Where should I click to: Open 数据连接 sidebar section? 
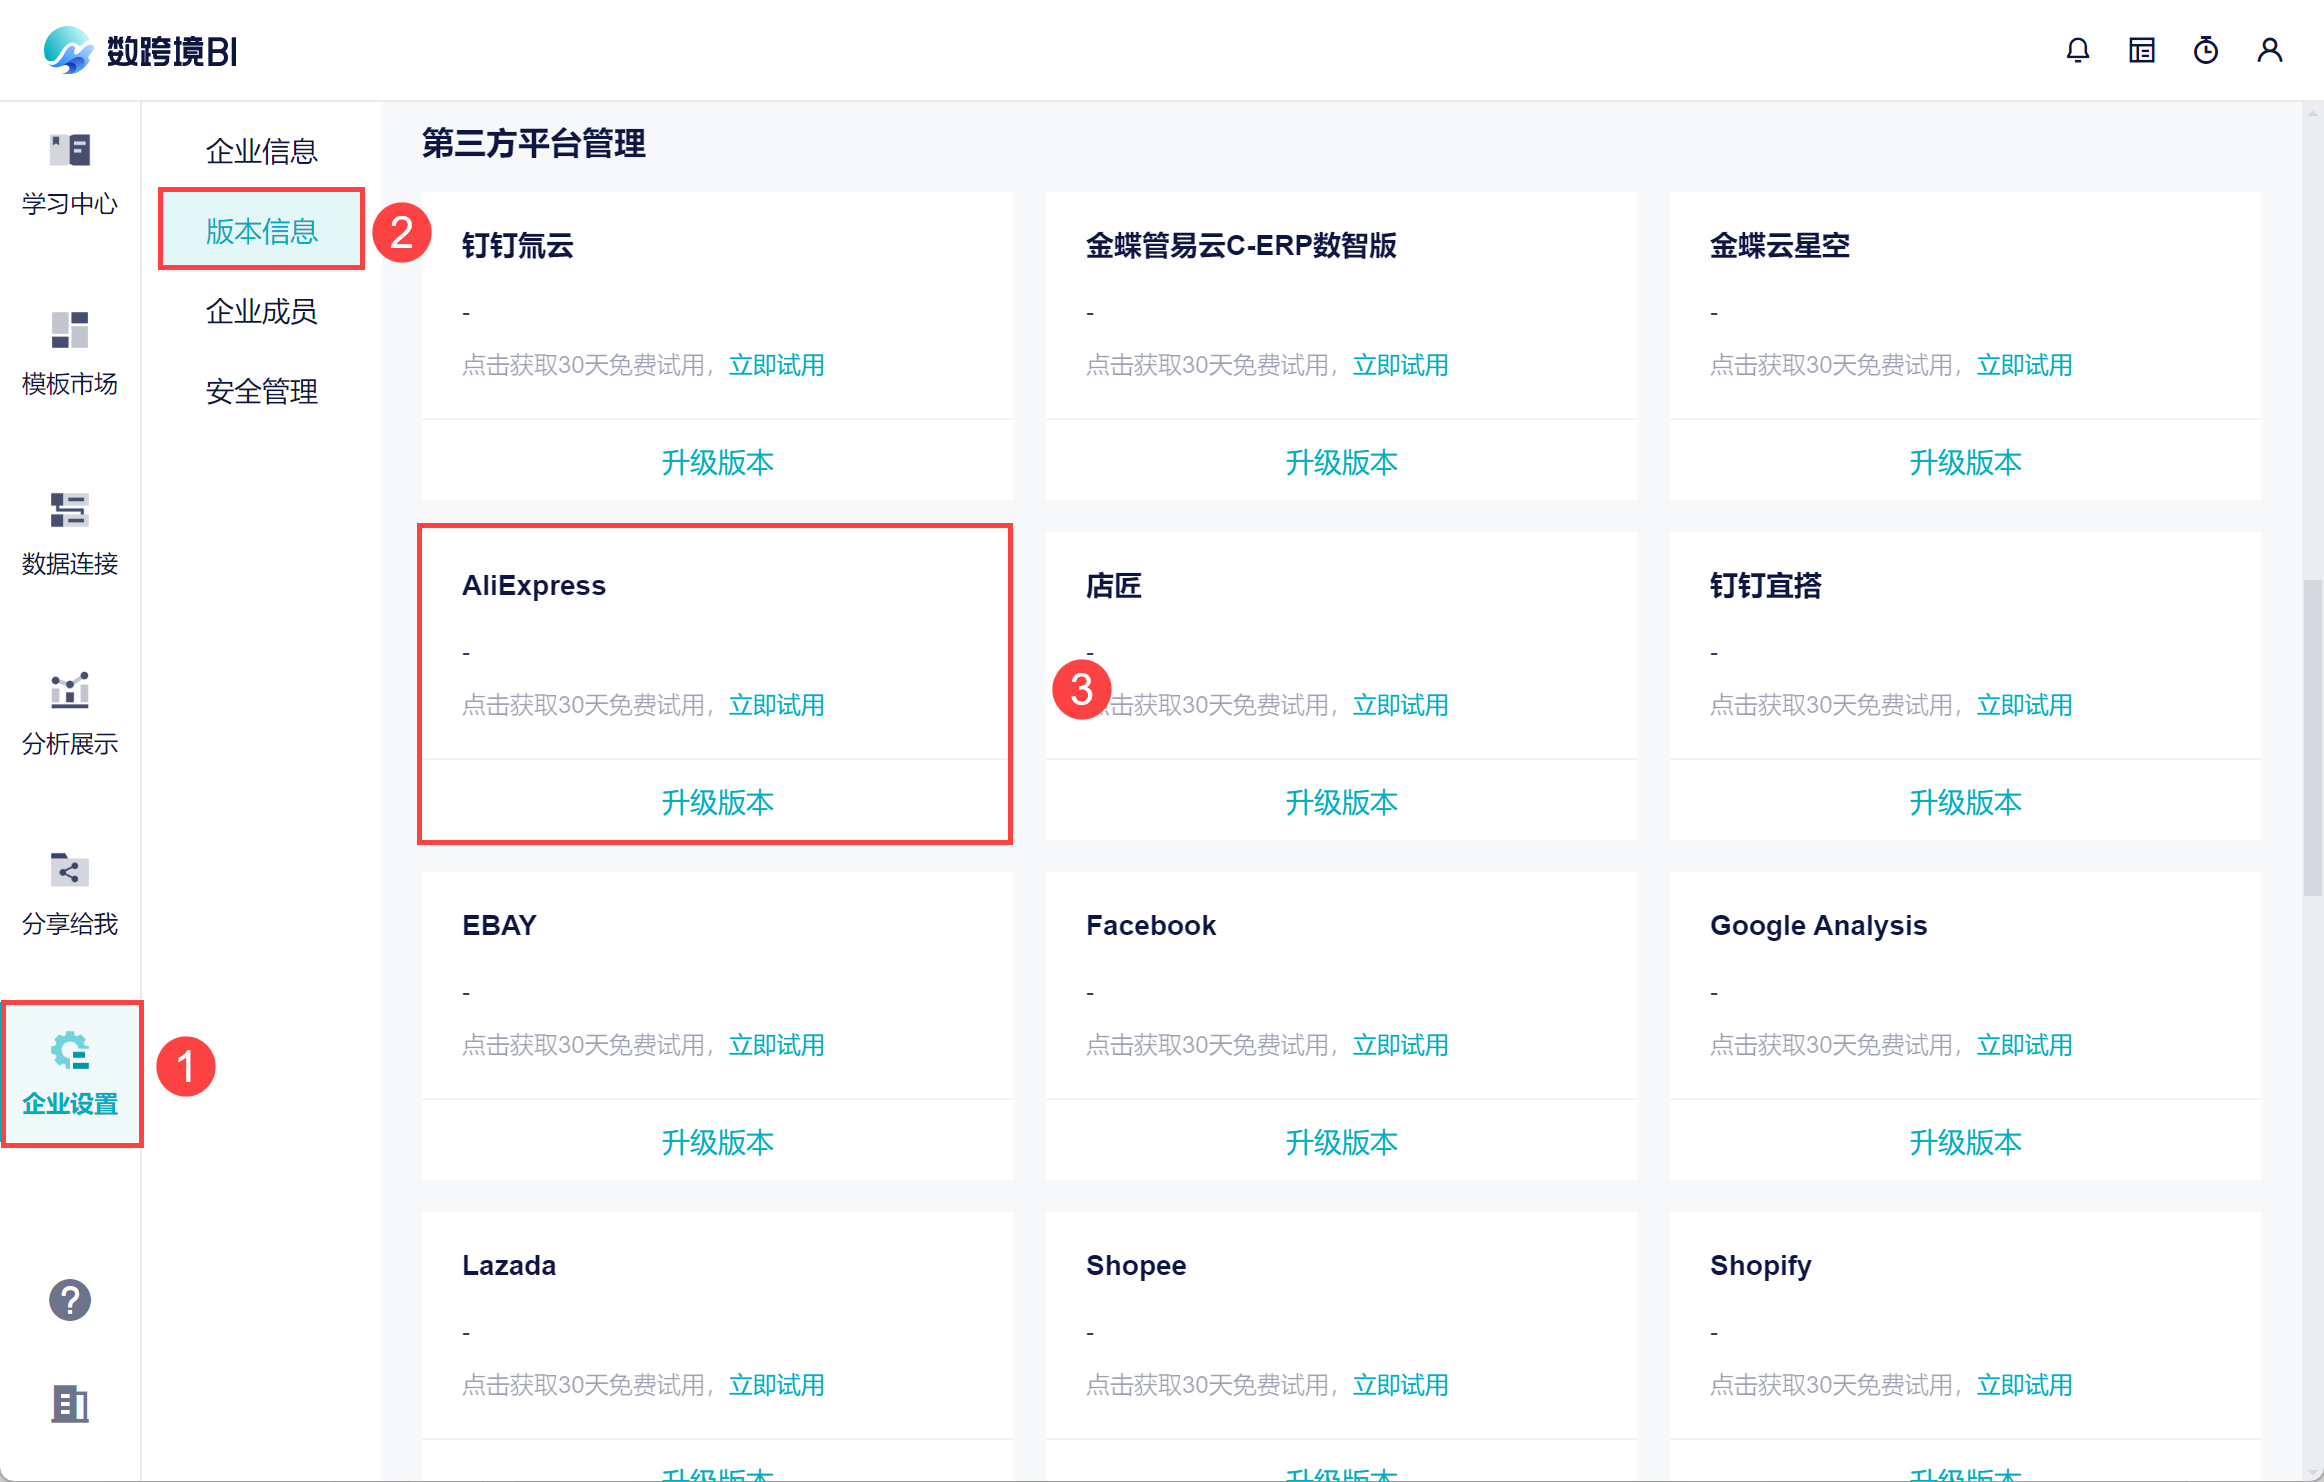[x=70, y=535]
